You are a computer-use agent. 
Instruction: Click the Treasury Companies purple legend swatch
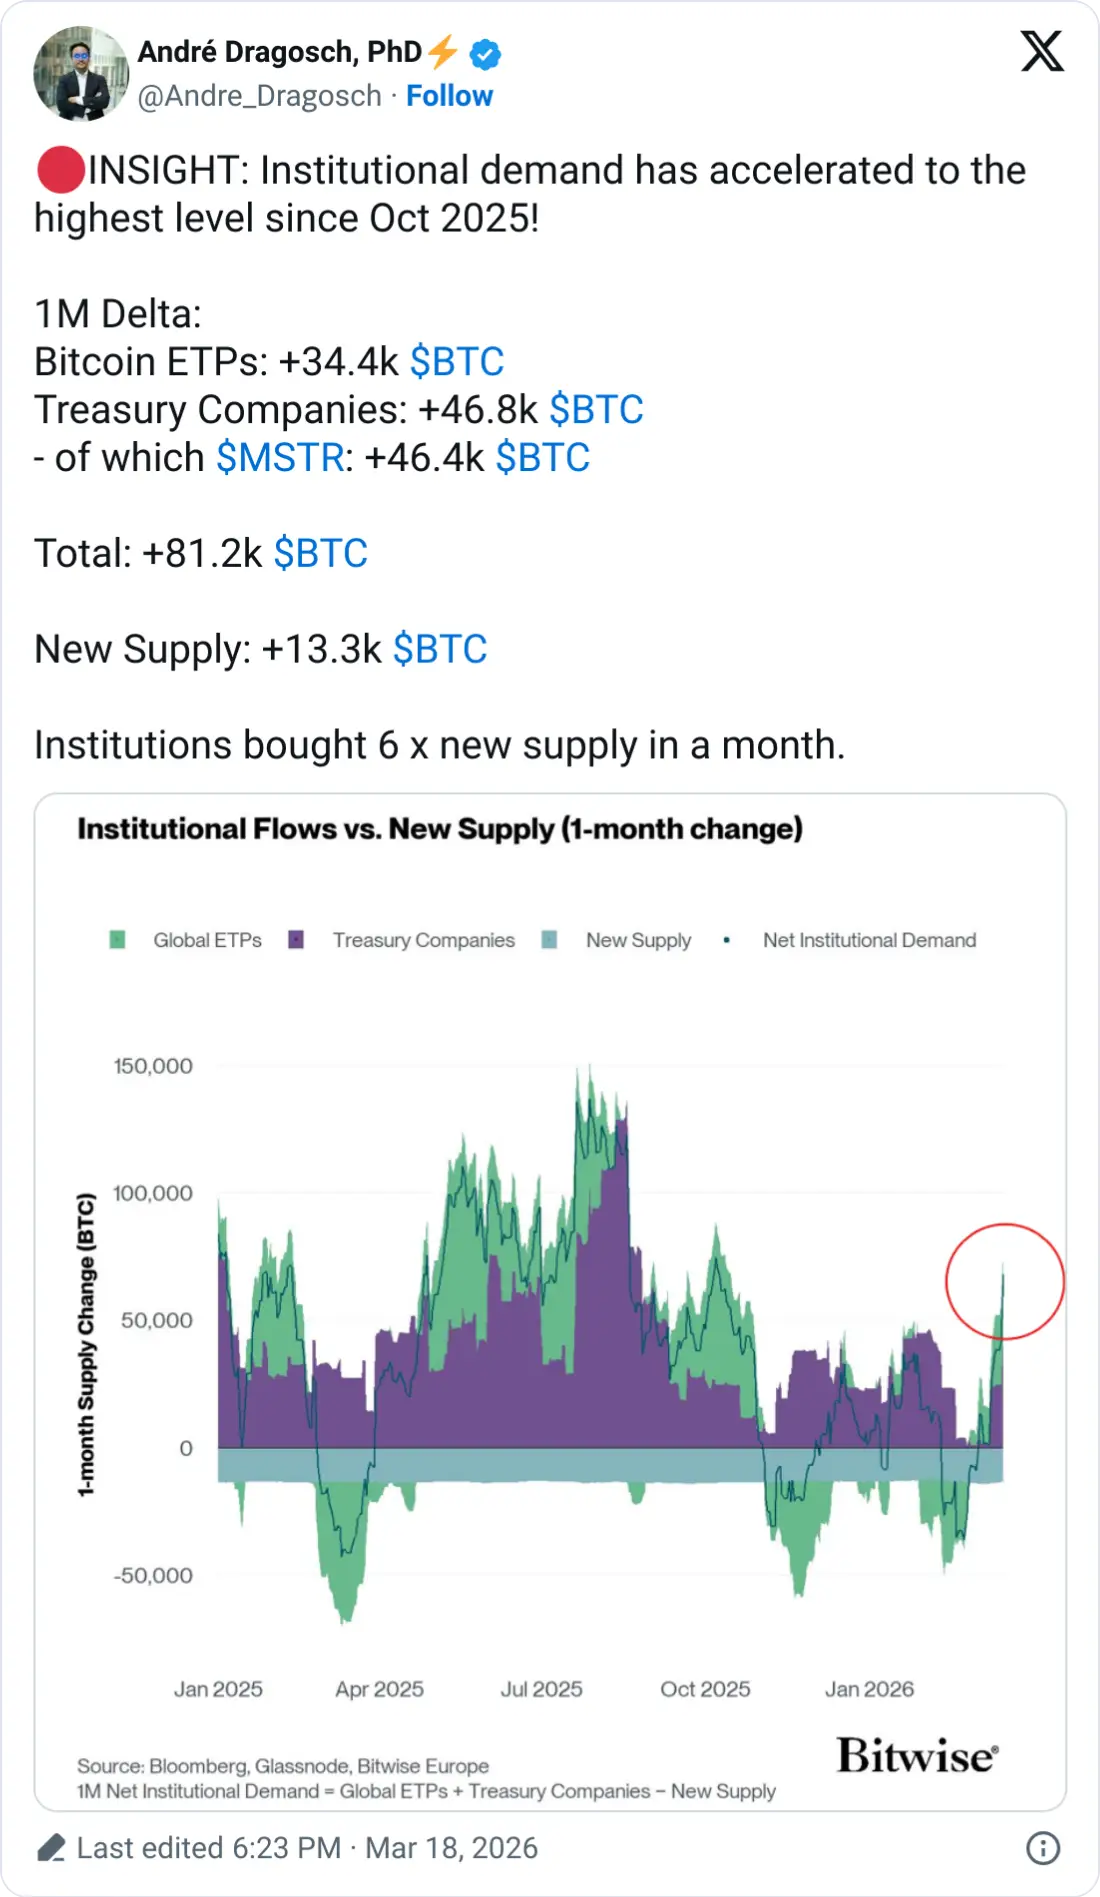click(x=296, y=940)
